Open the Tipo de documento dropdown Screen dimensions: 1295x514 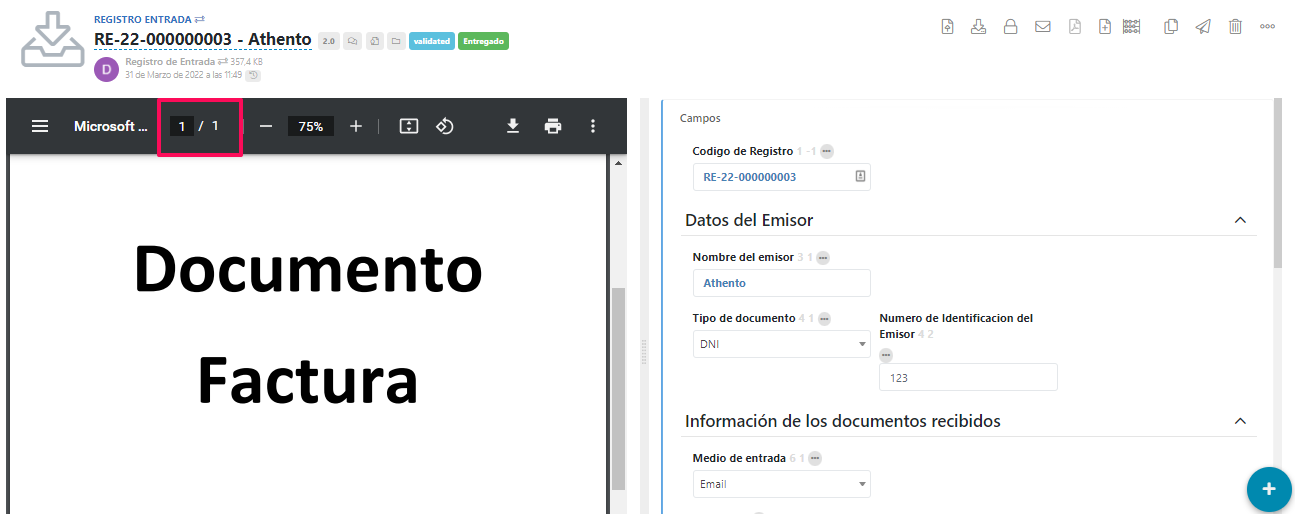[x=781, y=344]
